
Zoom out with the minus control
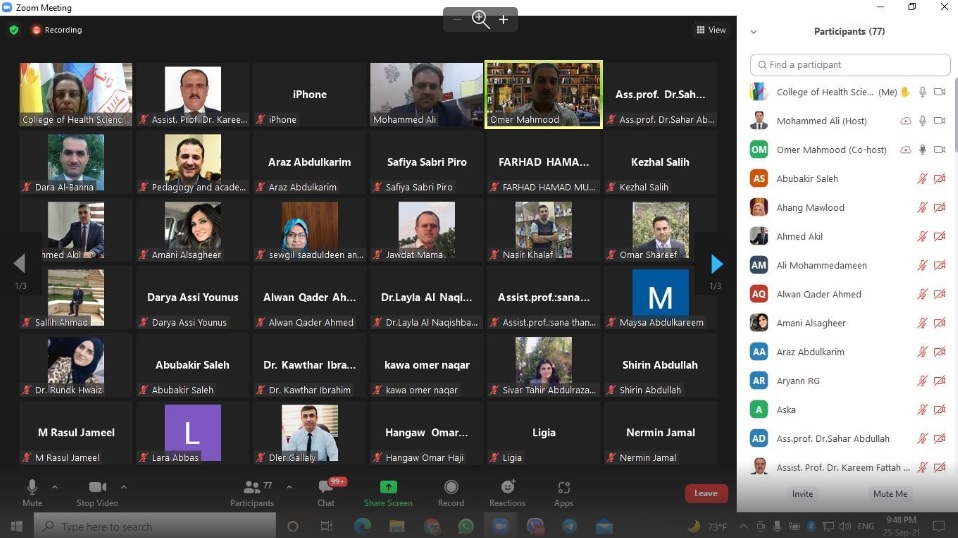[x=457, y=20]
